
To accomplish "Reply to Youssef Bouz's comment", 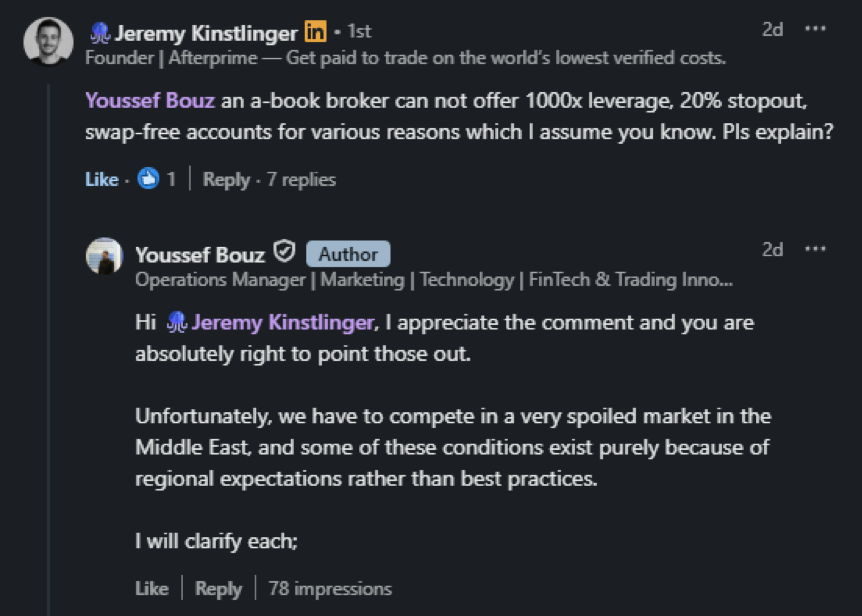I will tap(218, 589).
